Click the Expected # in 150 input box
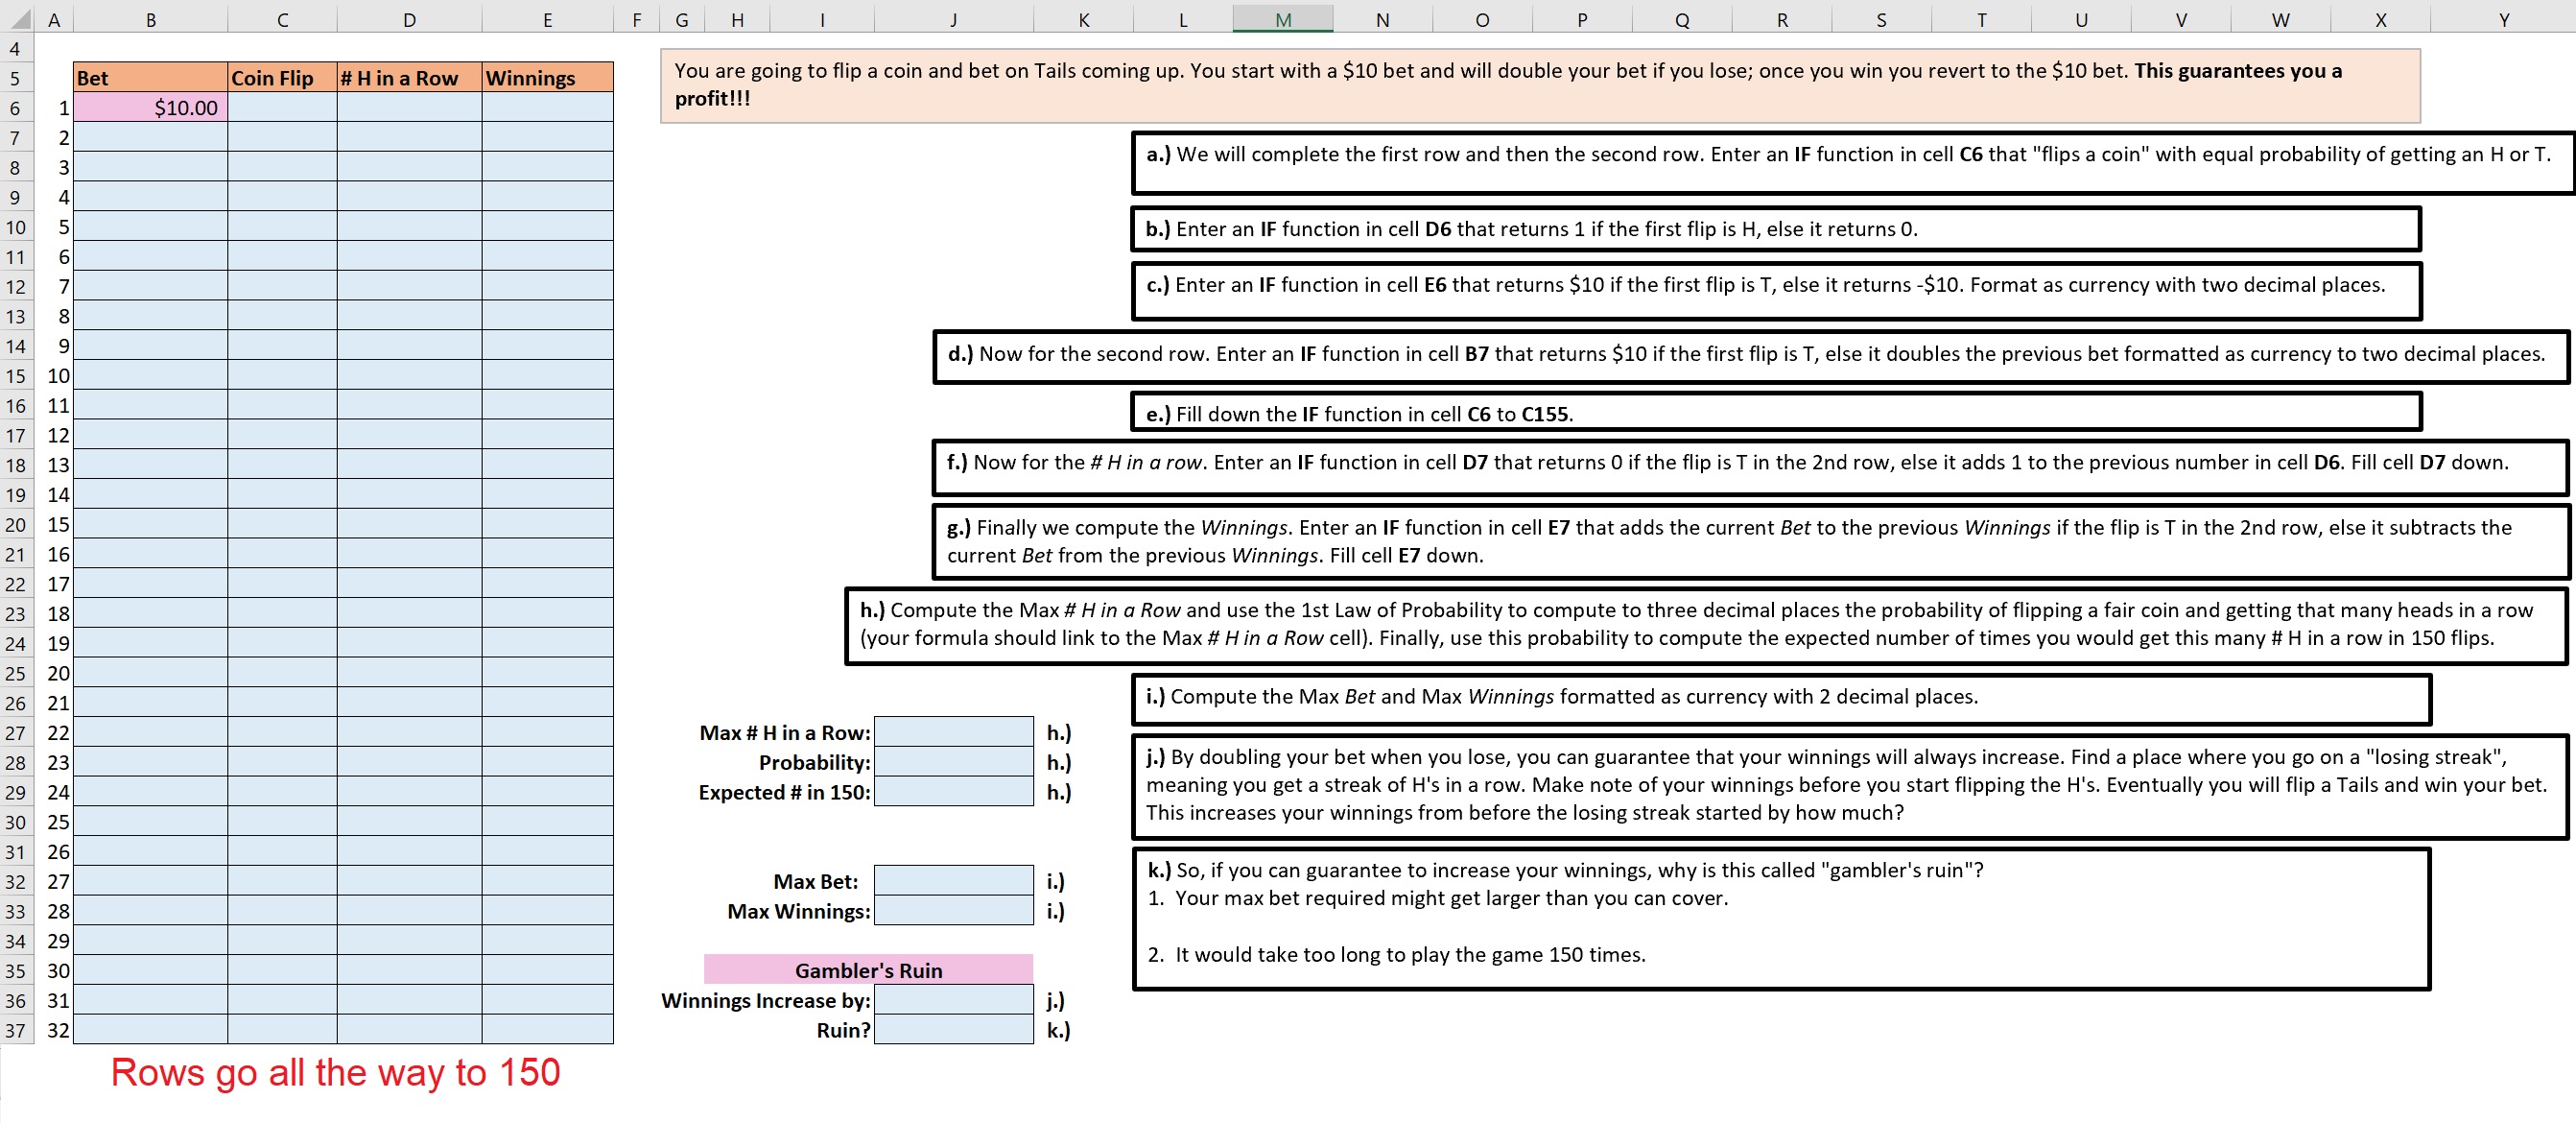This screenshot has width=2576, height=1123. [x=952, y=791]
